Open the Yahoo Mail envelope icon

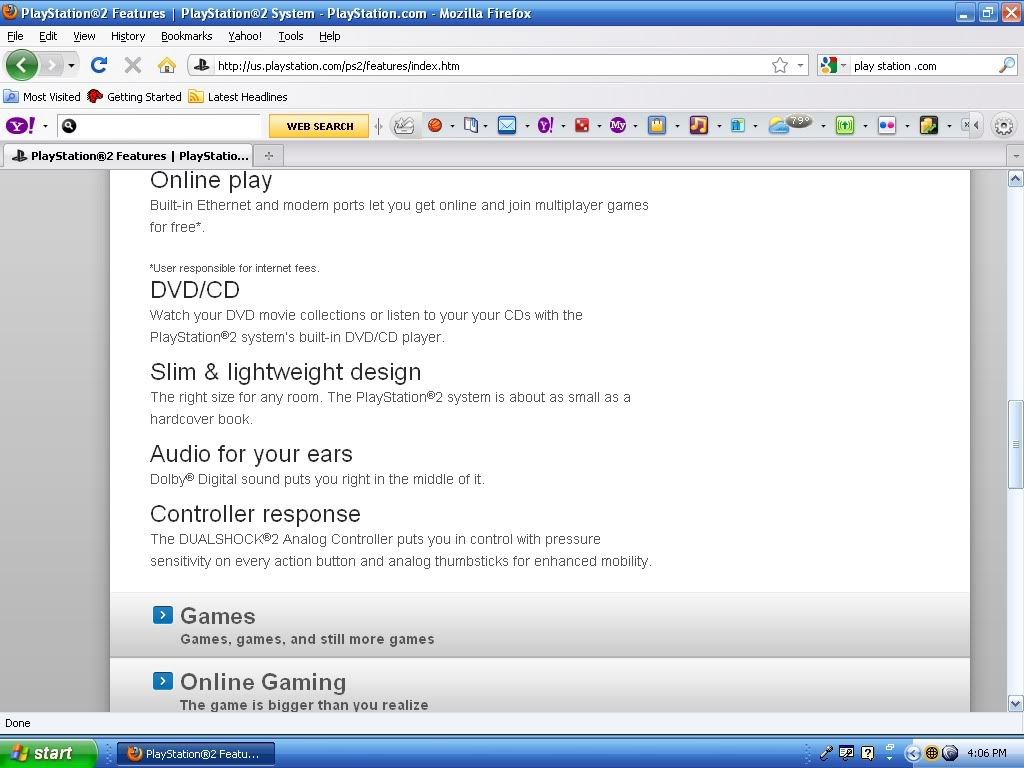(507, 125)
